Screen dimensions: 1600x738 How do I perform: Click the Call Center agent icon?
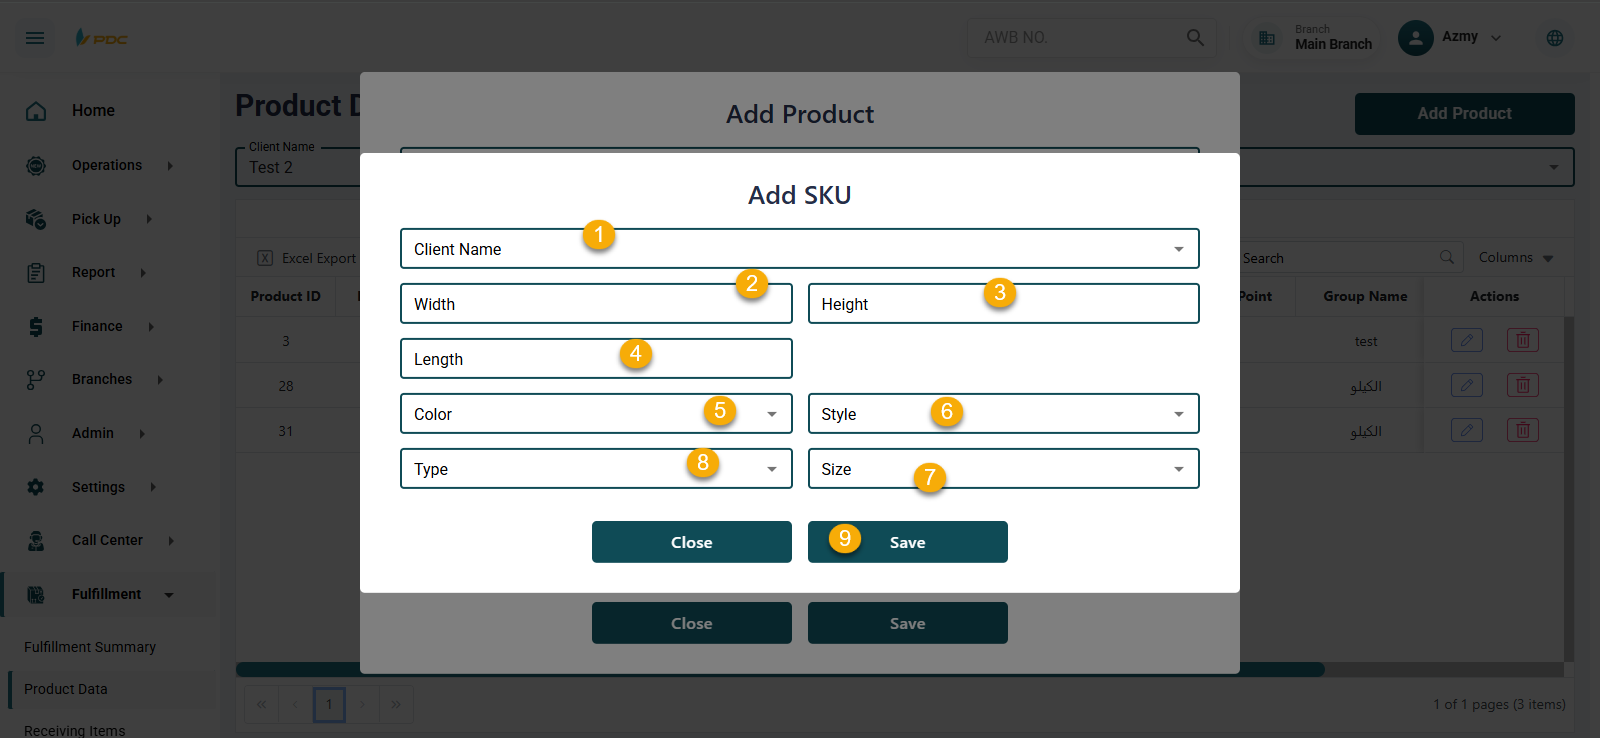(36, 540)
